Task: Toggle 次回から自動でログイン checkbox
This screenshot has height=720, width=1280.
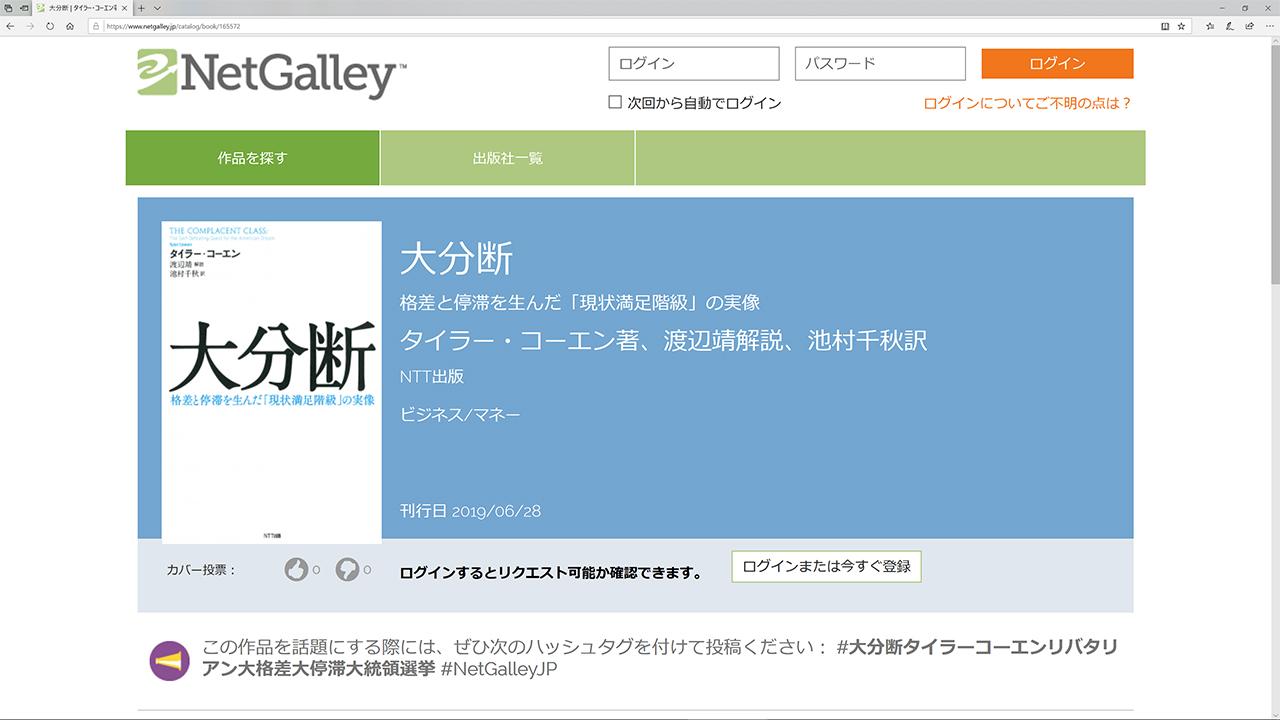Action: [x=615, y=102]
